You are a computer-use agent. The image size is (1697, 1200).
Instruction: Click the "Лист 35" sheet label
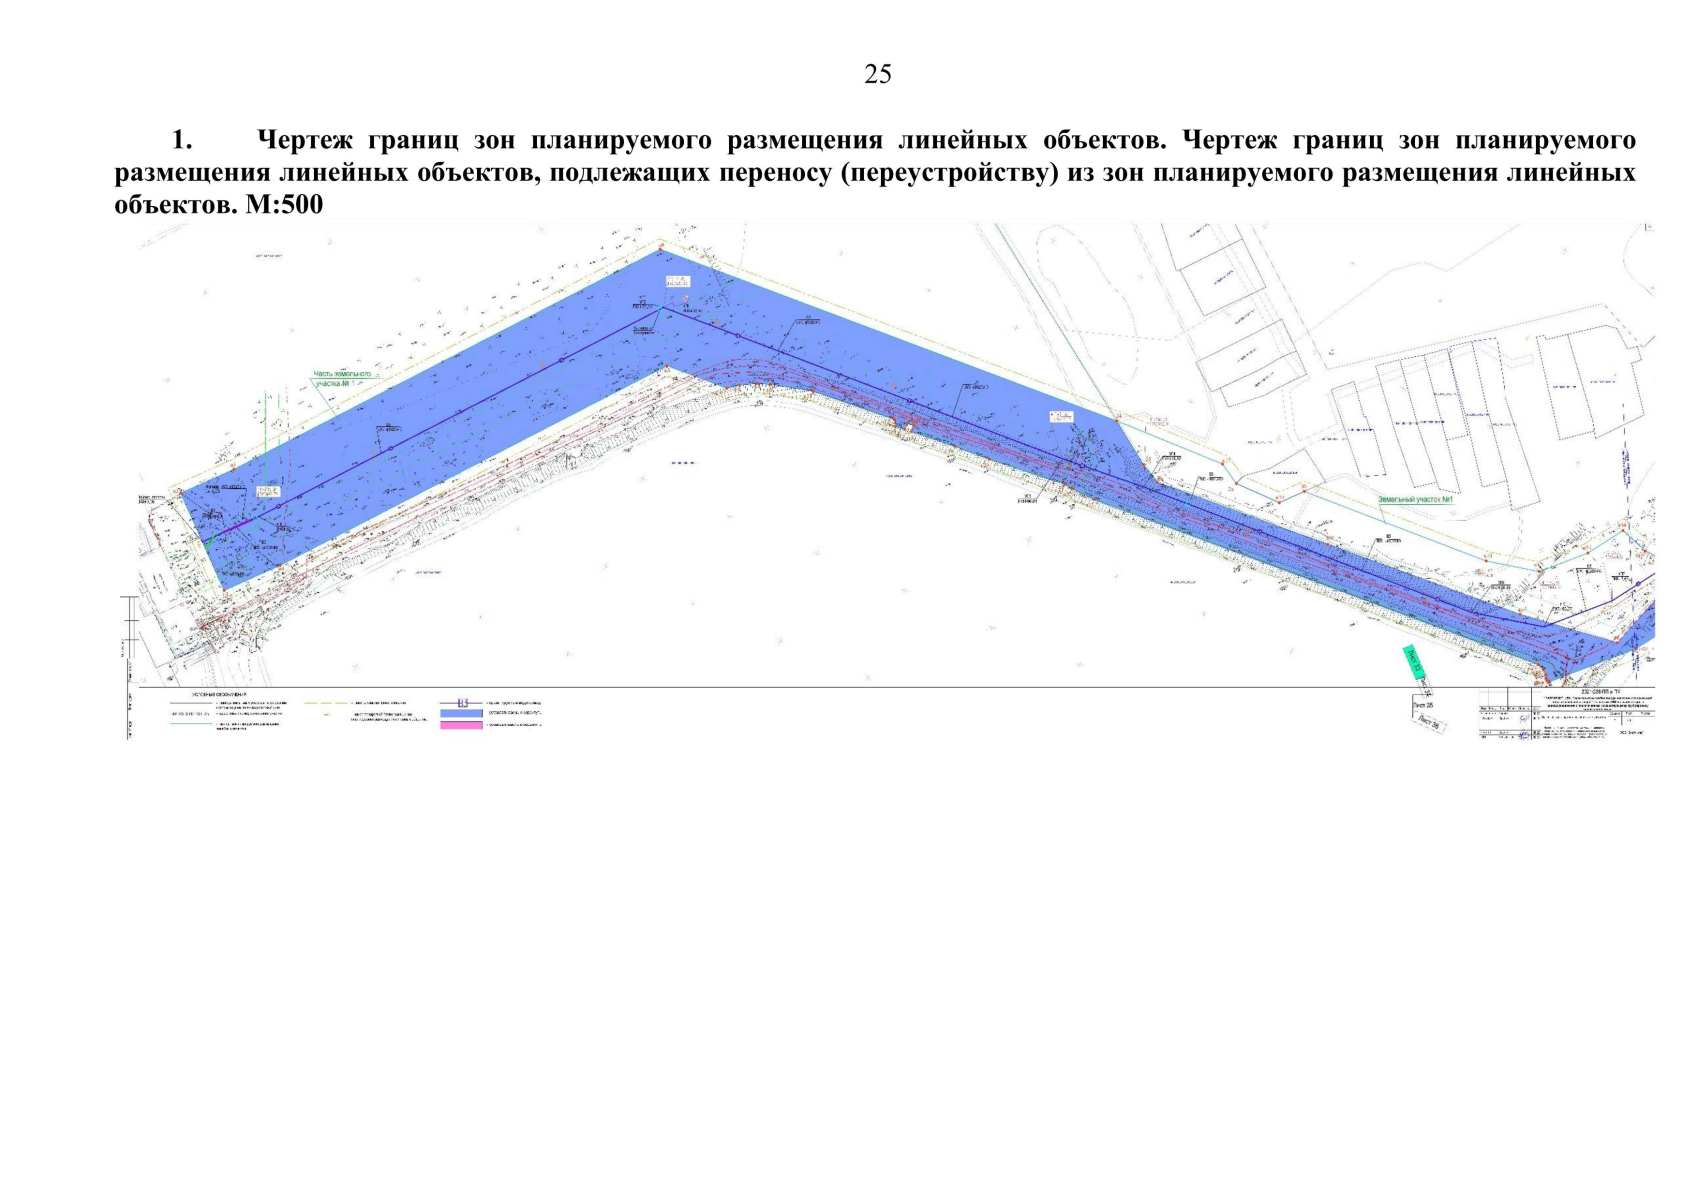1421,705
